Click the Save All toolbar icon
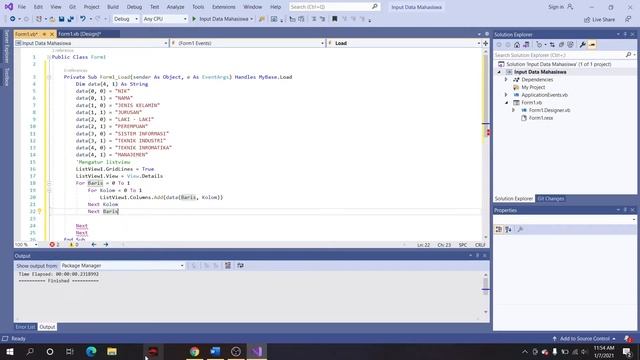640x360 pixels. point(71,19)
